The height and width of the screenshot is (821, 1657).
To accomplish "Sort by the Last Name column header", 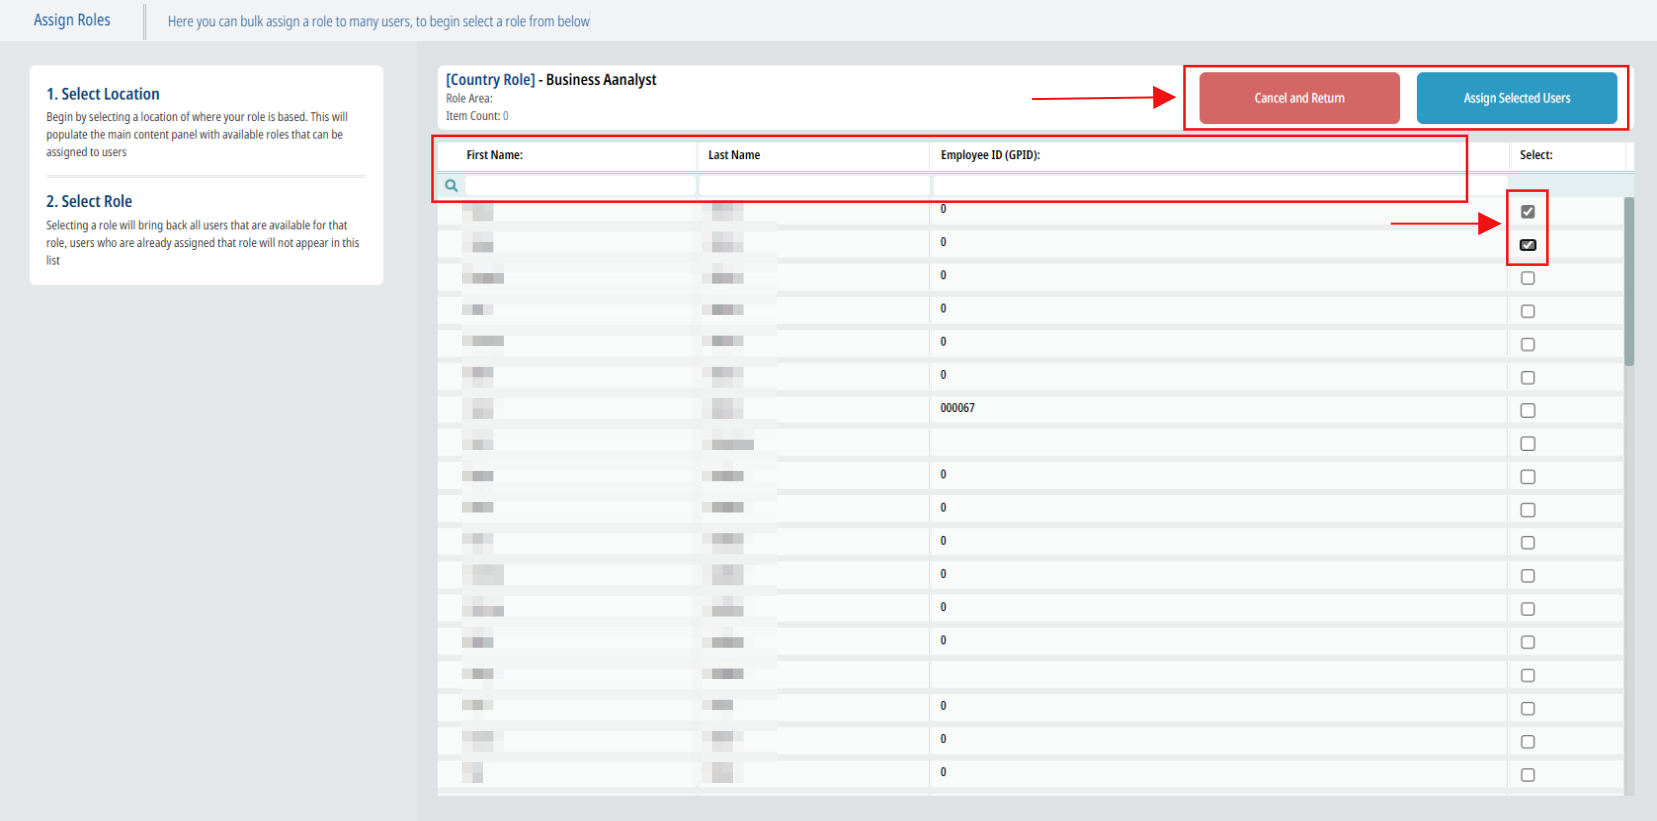I will (x=734, y=155).
